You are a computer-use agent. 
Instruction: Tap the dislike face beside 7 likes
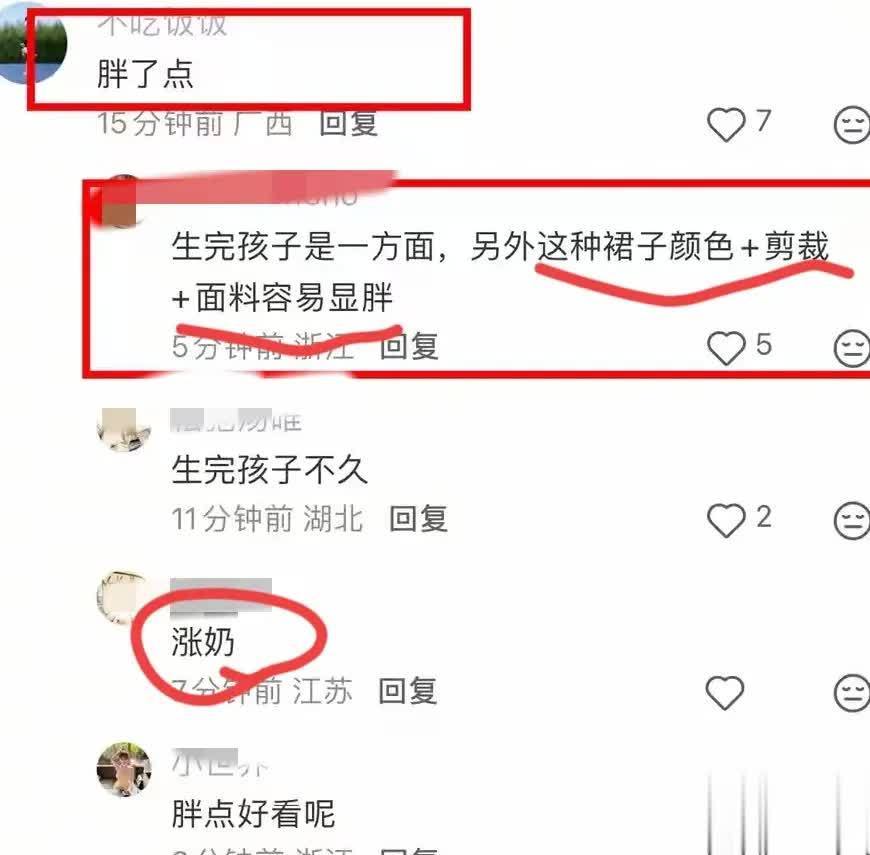click(852, 125)
